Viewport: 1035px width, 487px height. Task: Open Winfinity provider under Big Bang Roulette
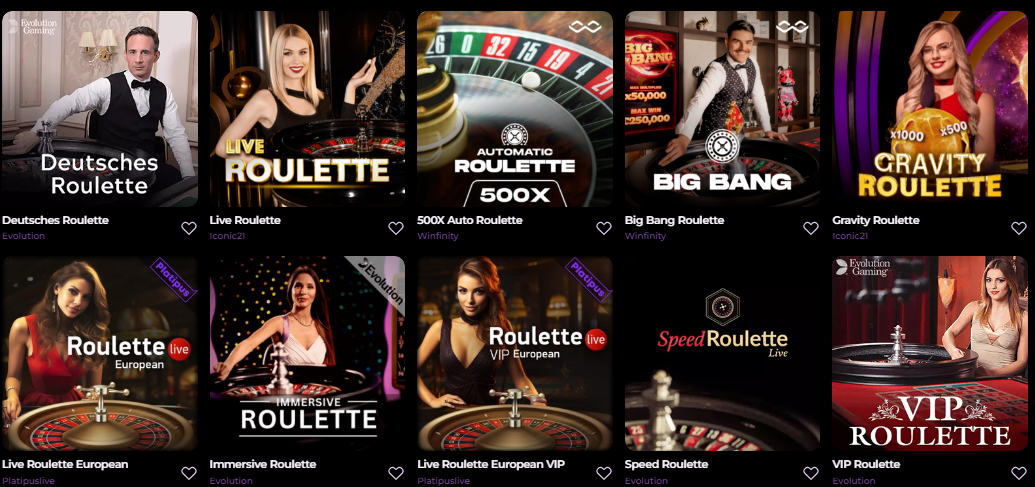point(646,236)
